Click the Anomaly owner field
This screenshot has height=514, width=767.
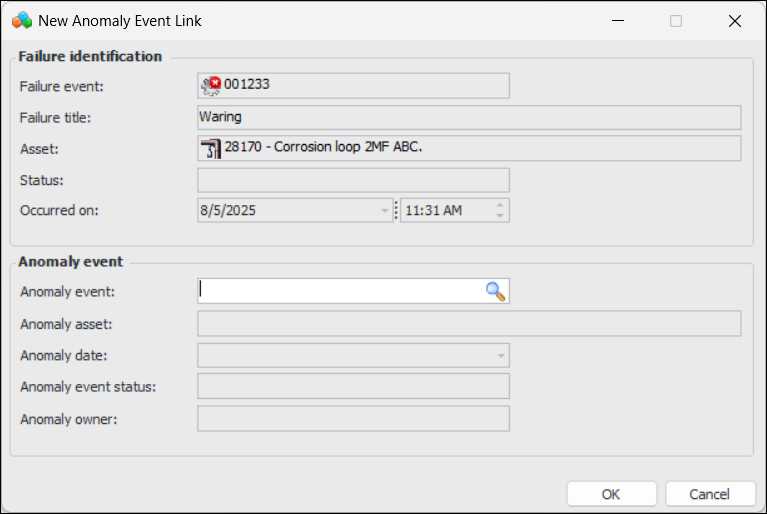click(353, 419)
